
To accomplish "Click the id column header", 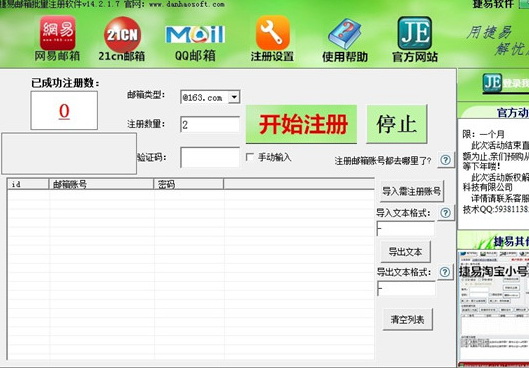I will tap(28, 184).
